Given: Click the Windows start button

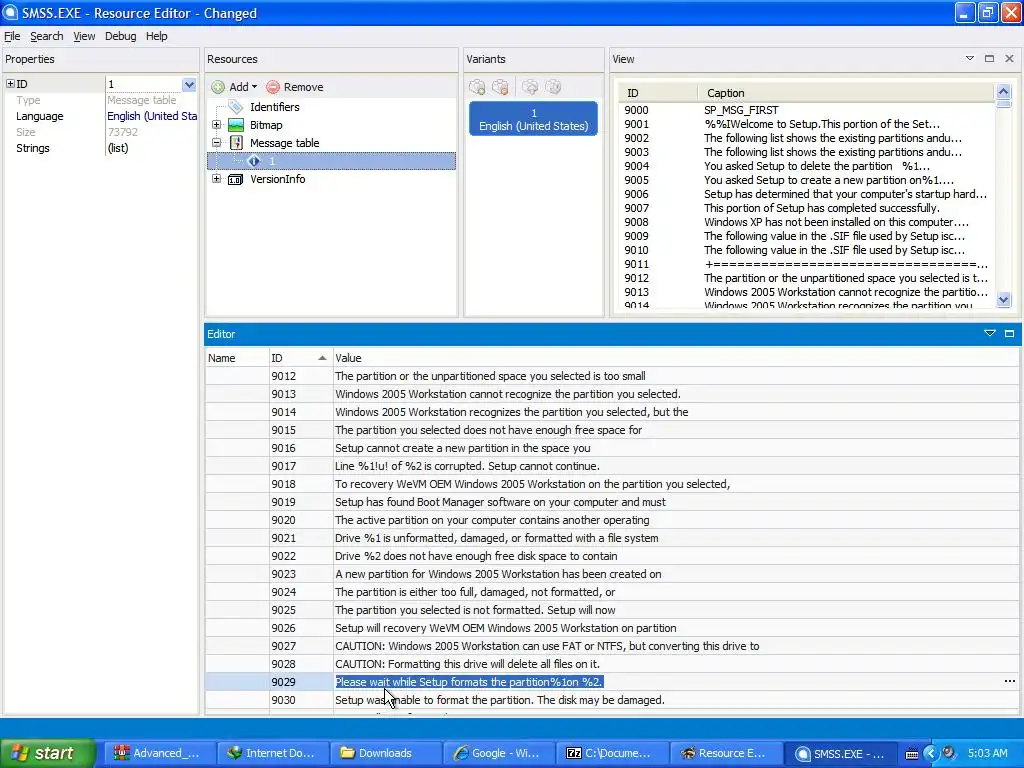Looking at the screenshot, I should click(47, 753).
